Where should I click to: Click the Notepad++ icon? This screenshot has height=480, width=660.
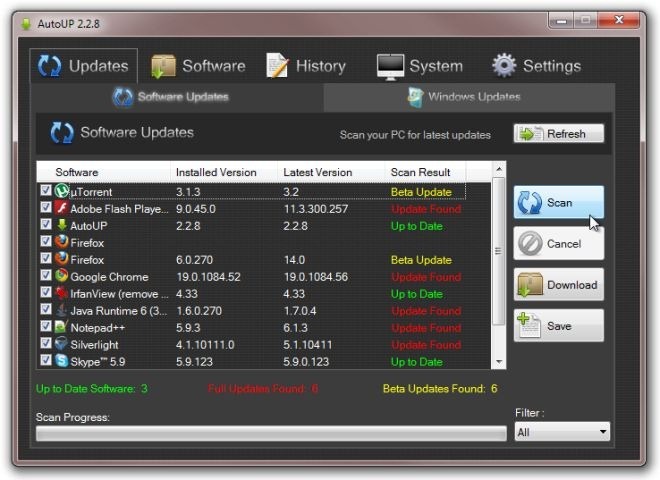coord(61,327)
